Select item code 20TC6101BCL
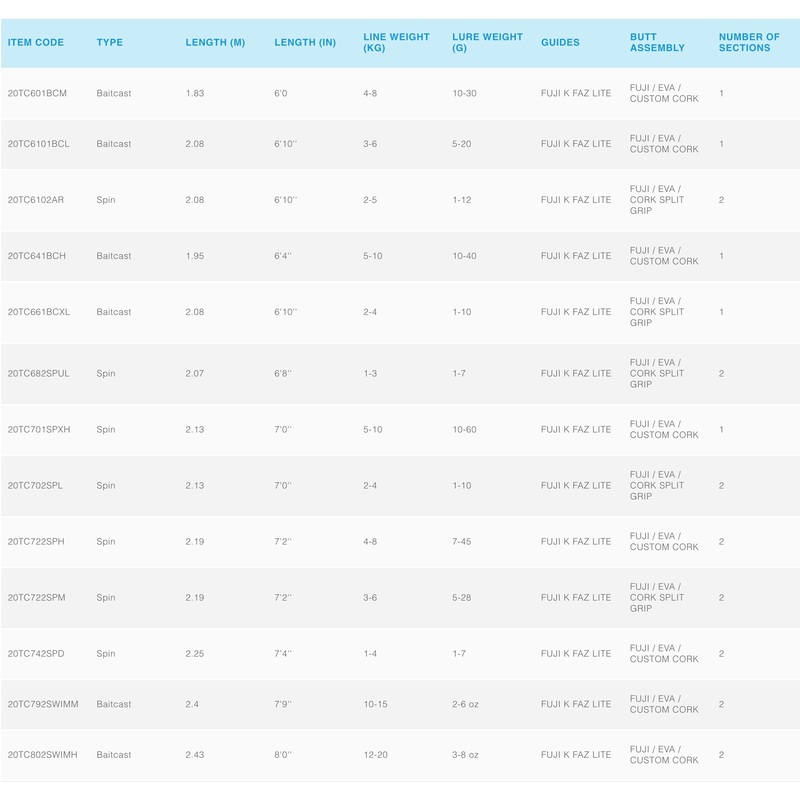The image size is (800, 800). (x=38, y=144)
